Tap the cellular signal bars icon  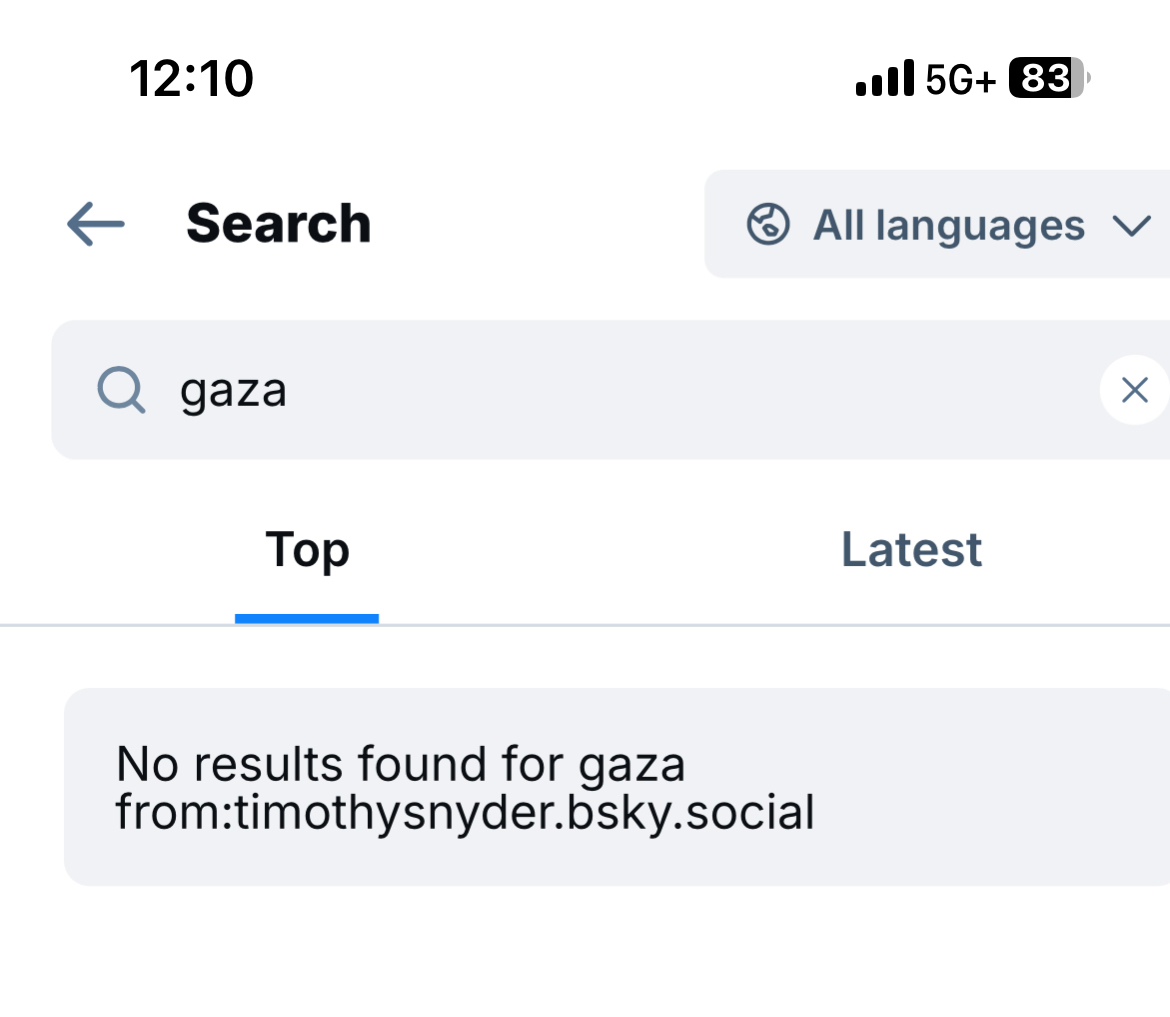tap(885, 78)
